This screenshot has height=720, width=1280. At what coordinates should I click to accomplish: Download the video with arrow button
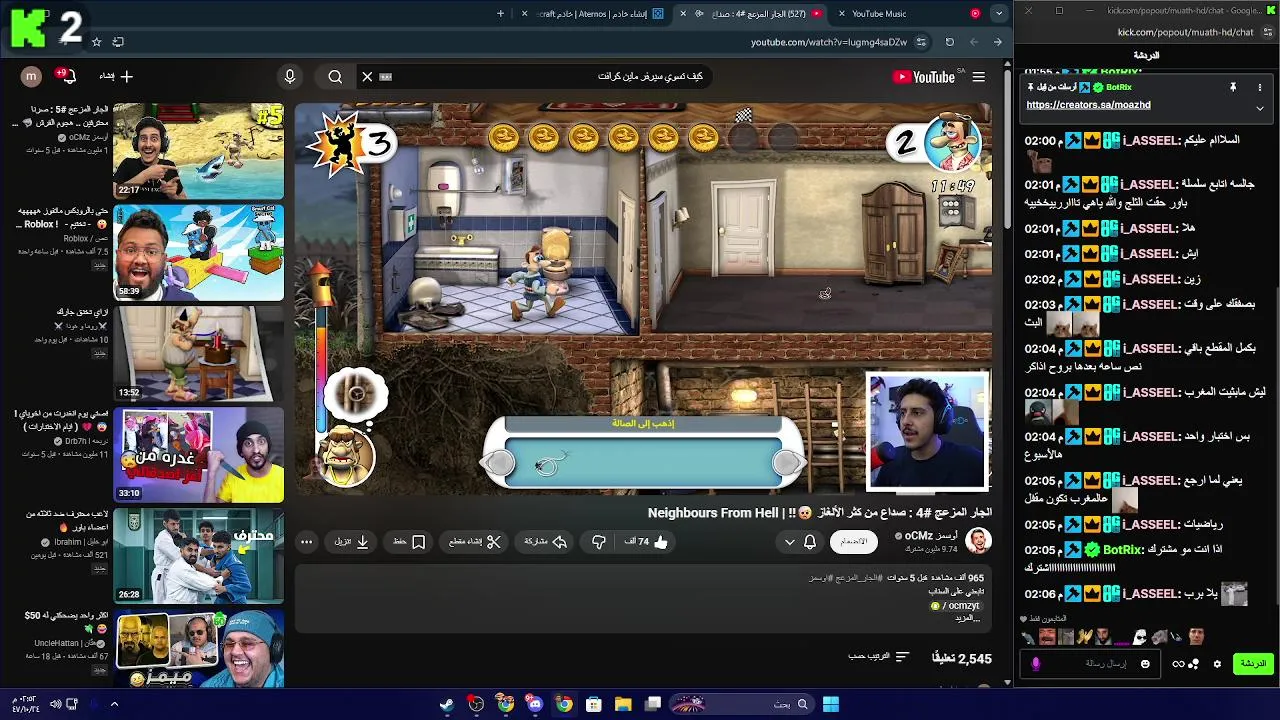352,542
